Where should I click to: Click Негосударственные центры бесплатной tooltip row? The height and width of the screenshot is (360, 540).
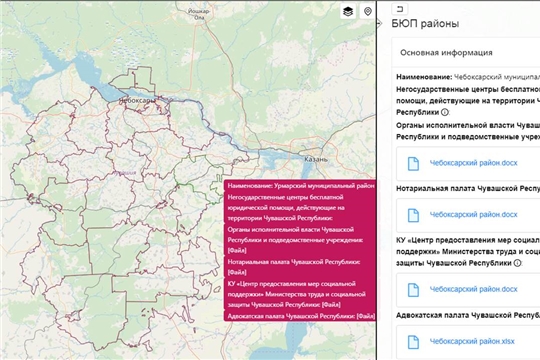300,208
